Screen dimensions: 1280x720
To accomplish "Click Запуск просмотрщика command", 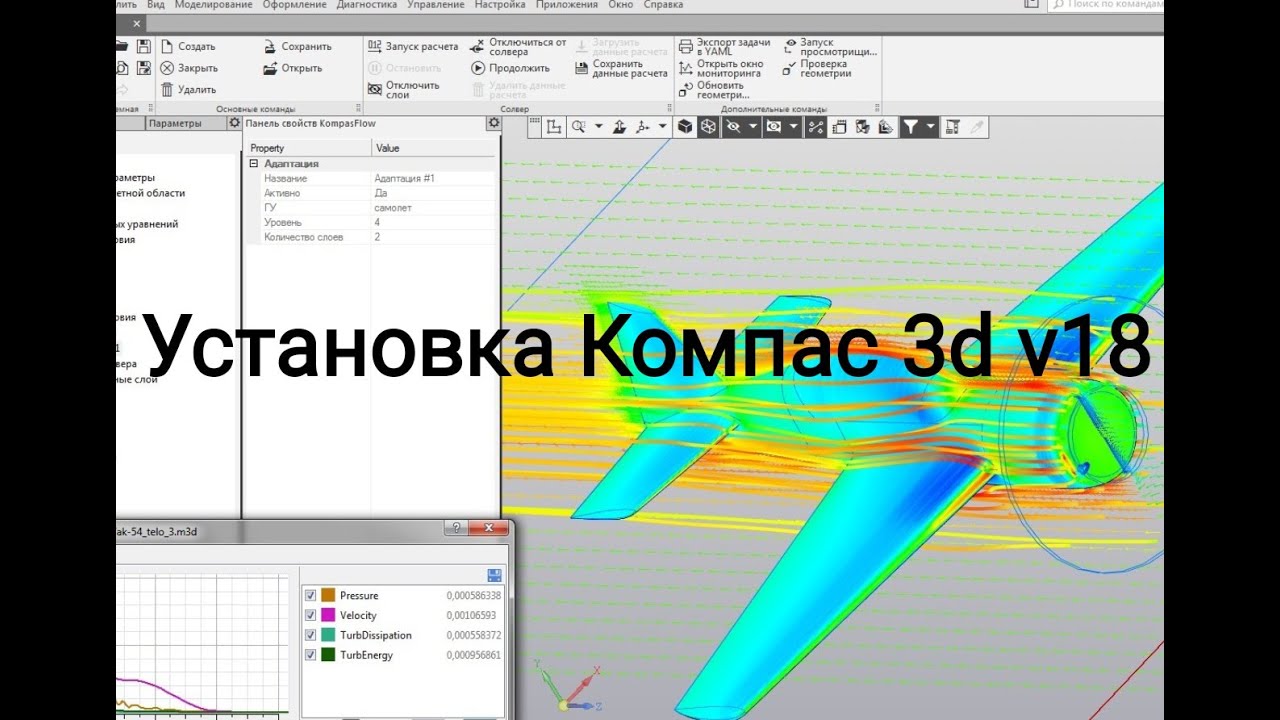I will (831, 47).
